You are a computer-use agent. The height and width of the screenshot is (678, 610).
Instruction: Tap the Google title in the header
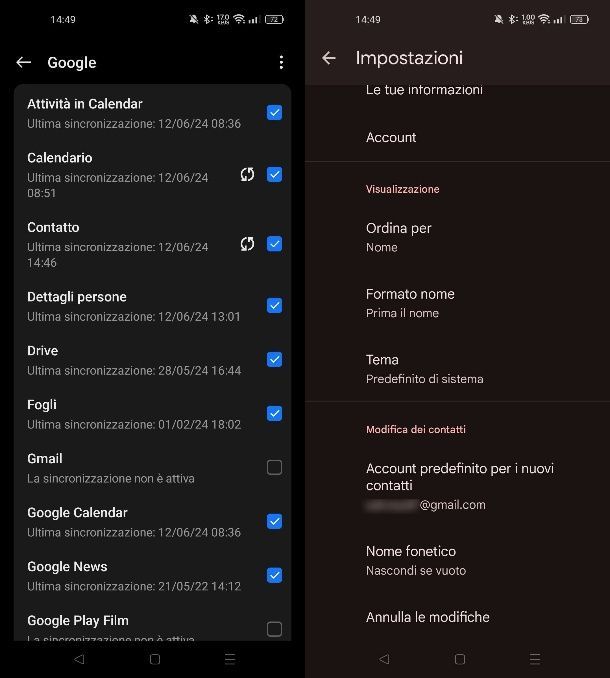coord(72,63)
